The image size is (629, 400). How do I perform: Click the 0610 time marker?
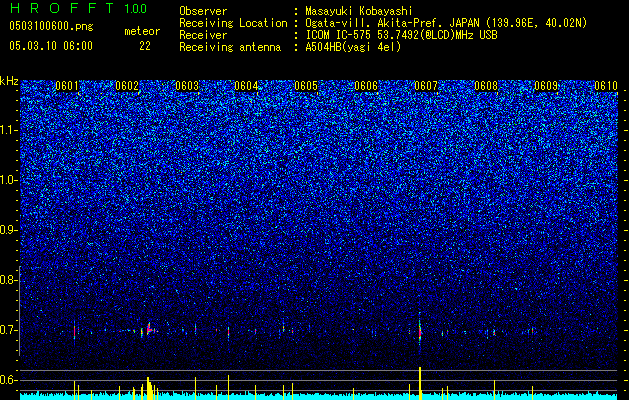click(606, 86)
